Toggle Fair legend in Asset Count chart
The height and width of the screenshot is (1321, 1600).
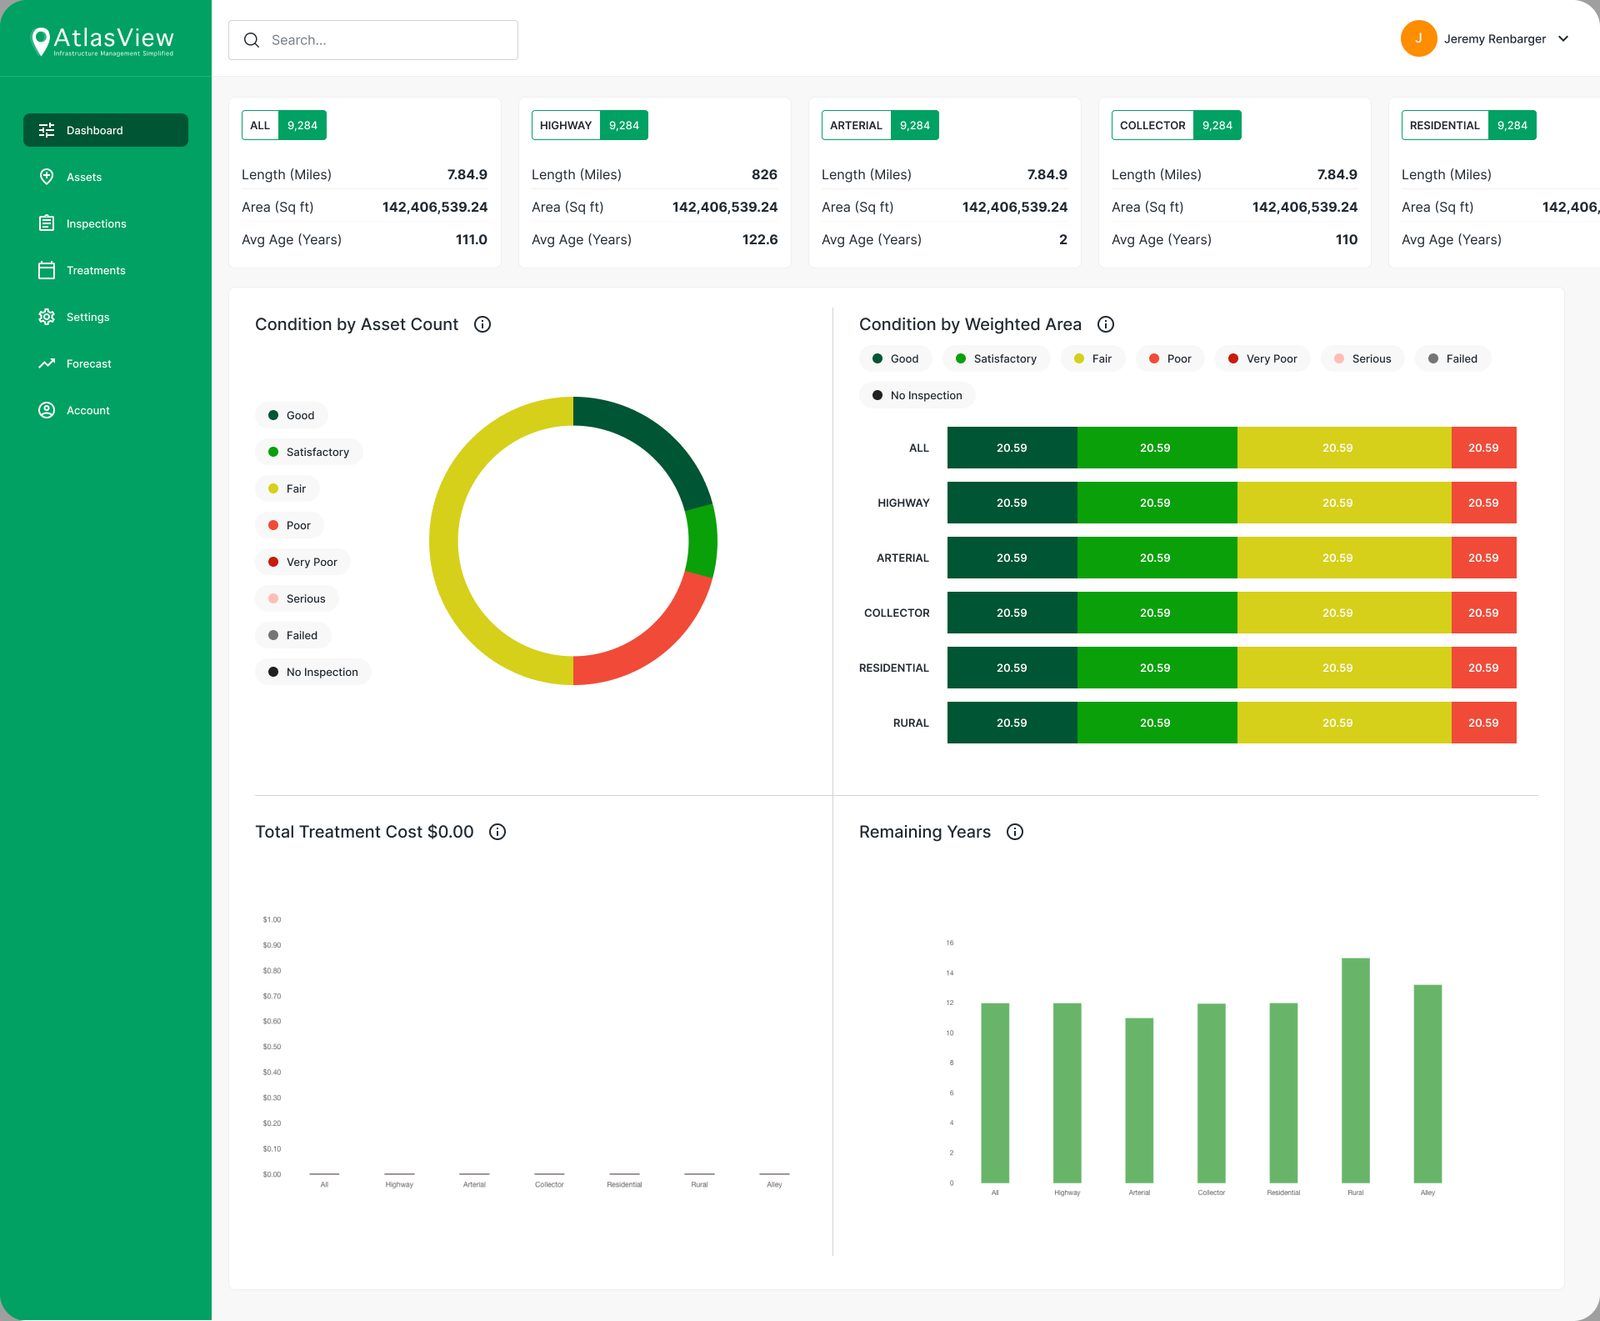287,489
